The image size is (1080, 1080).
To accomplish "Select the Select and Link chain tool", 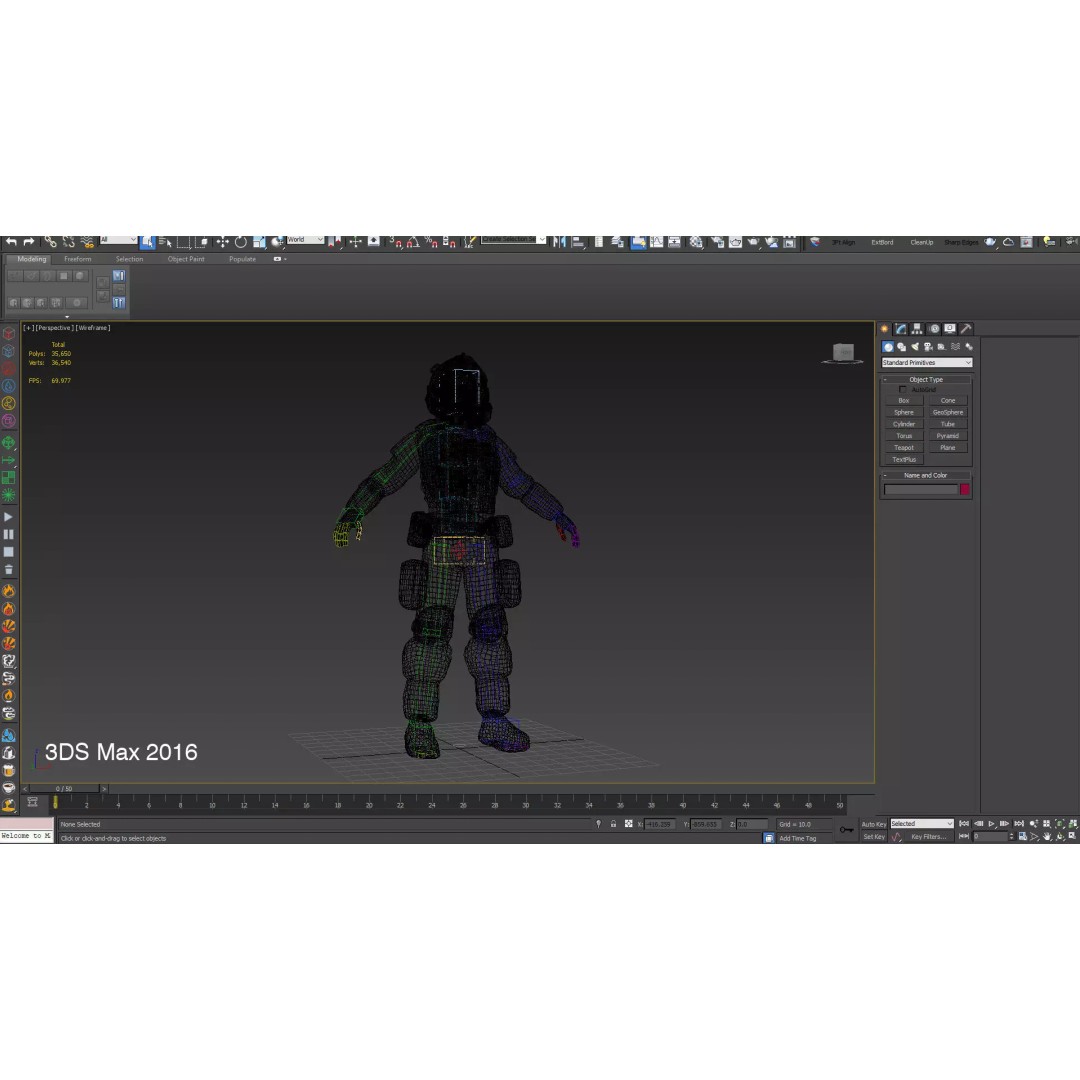I will tap(51, 242).
